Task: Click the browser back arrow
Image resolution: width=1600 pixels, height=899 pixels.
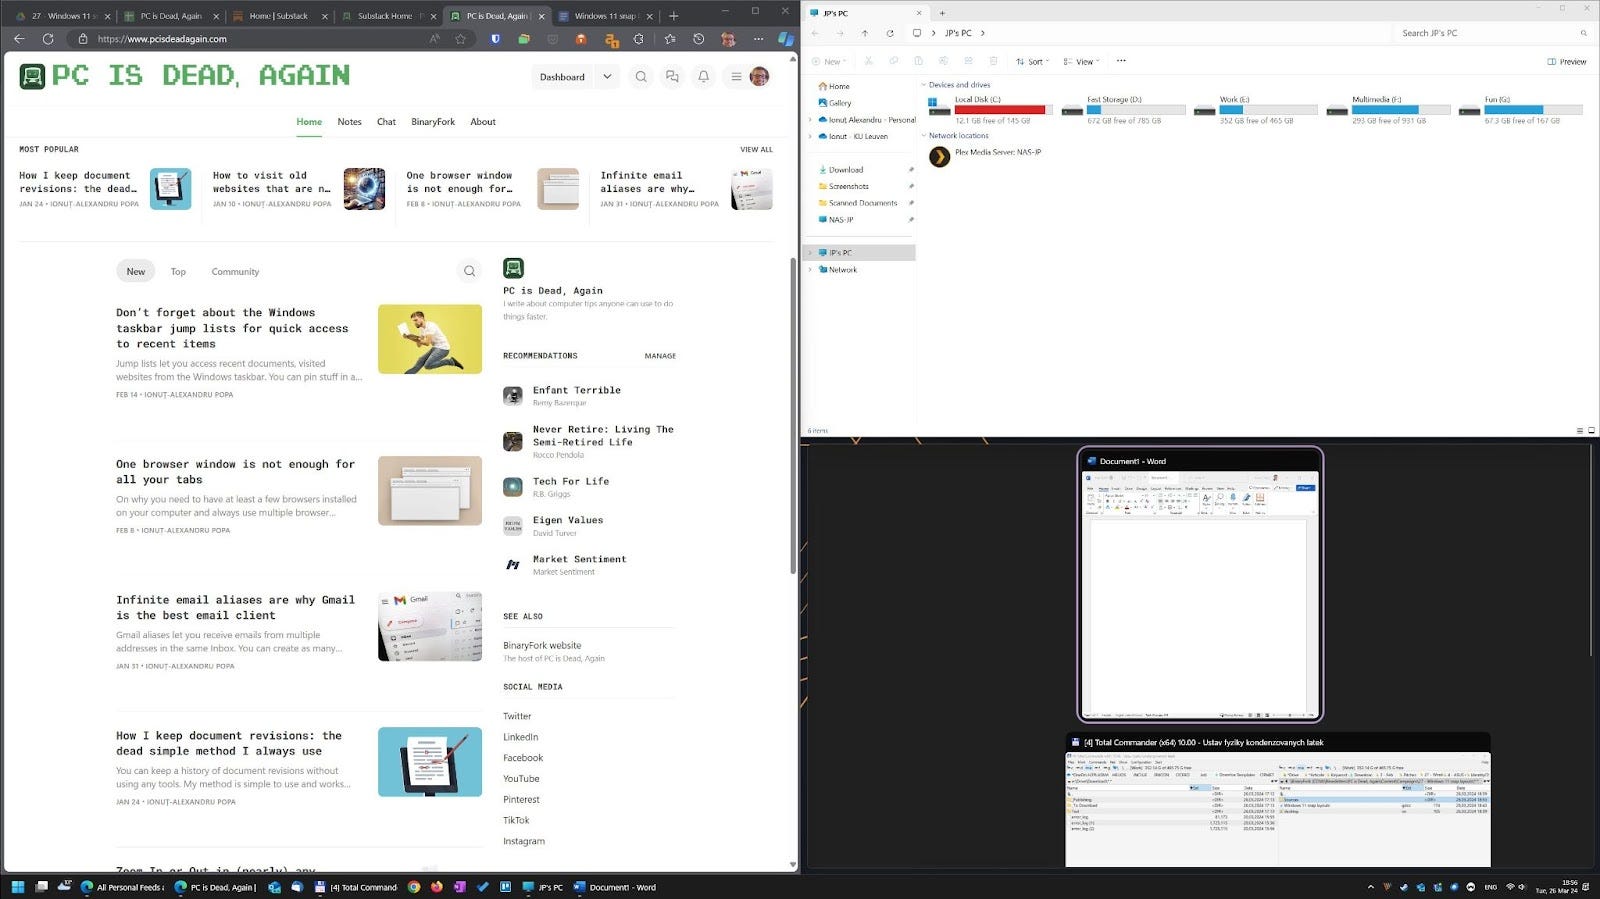Action: pos(19,39)
